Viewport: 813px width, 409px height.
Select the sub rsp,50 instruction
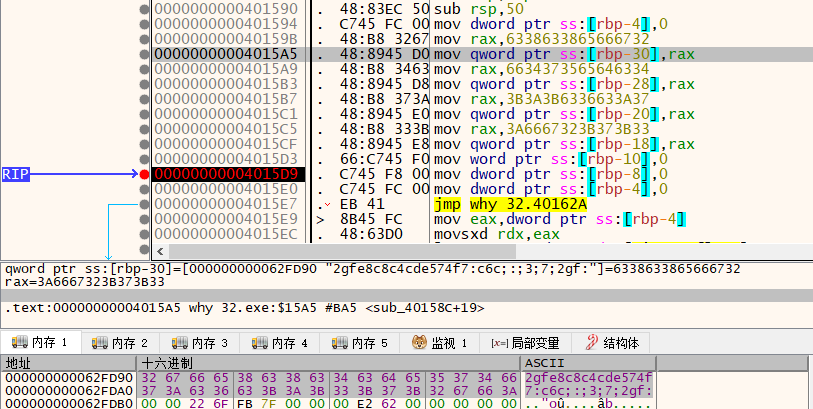tap(472, 8)
